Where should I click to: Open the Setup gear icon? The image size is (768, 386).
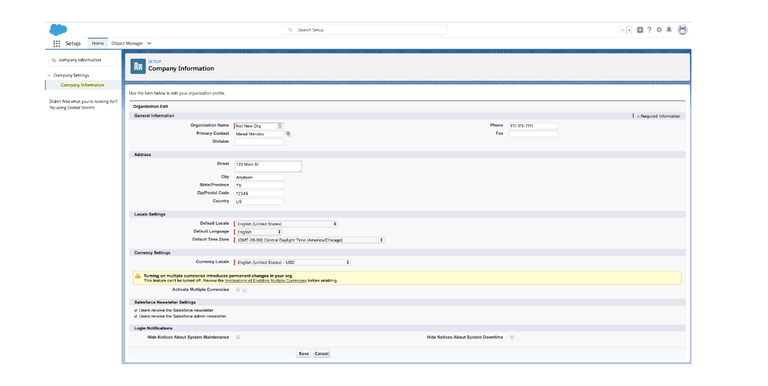pos(659,30)
